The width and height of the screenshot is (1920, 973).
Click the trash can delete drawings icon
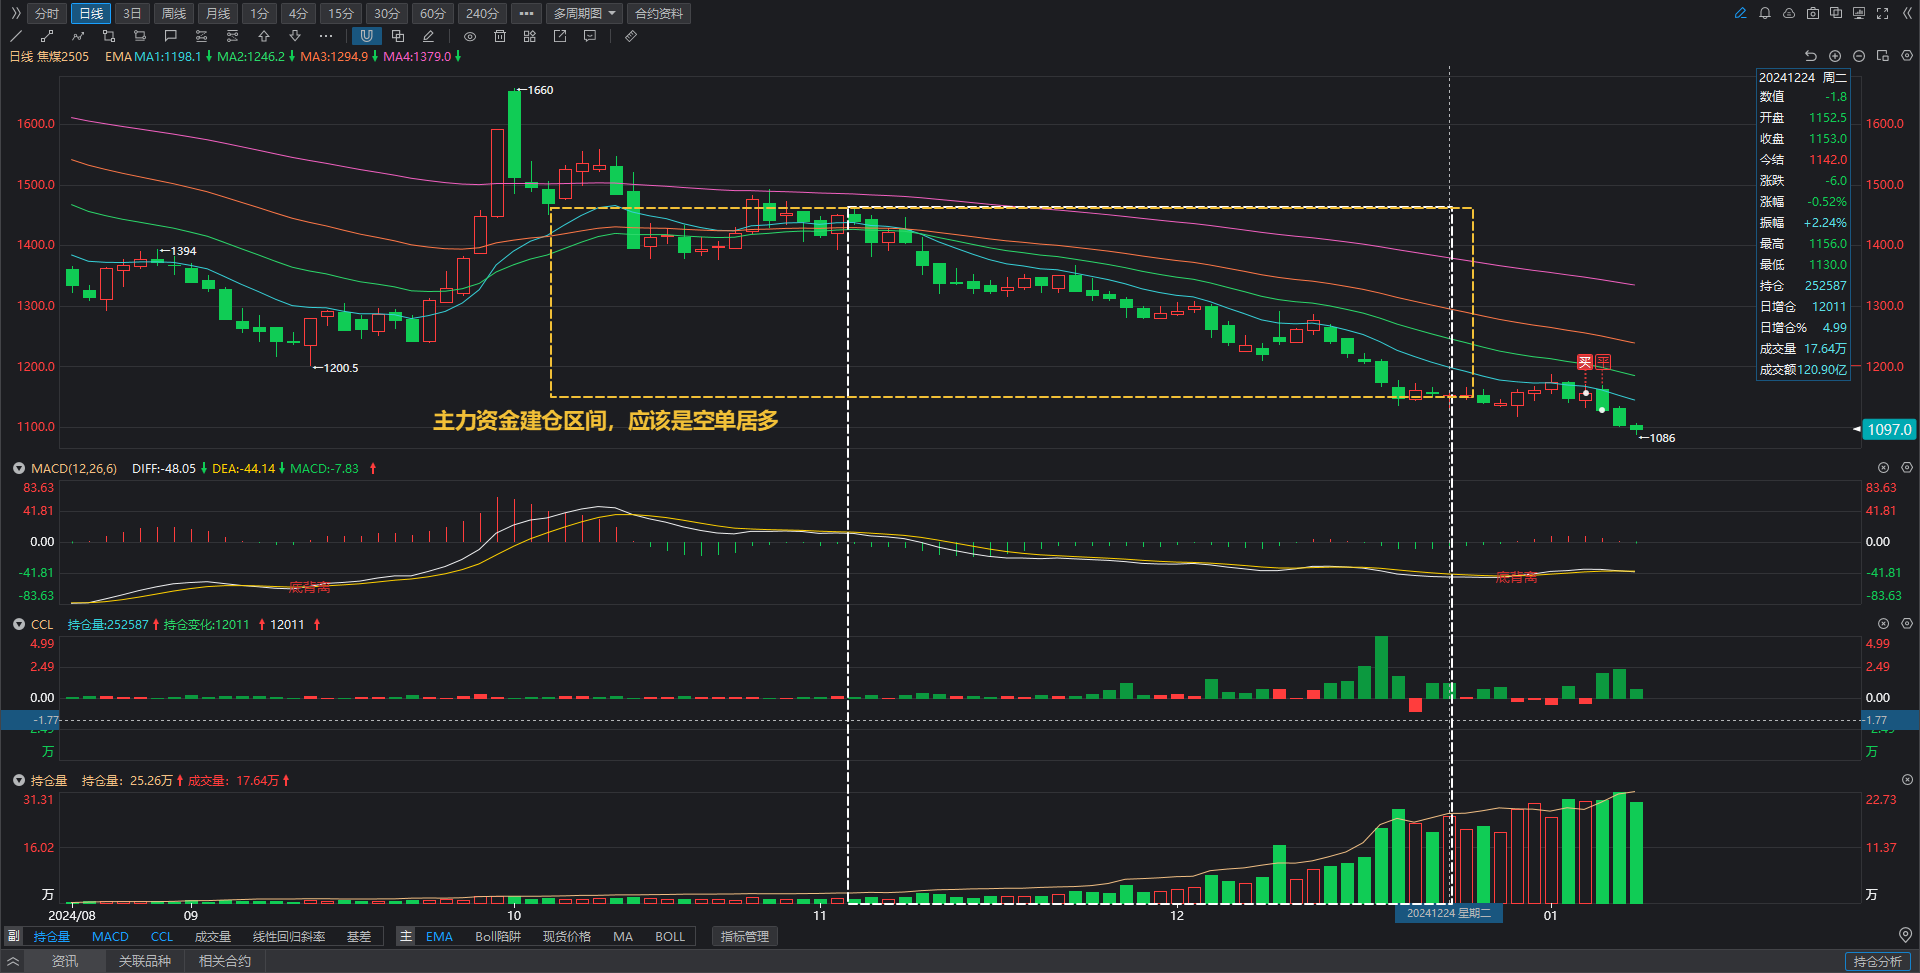coord(500,36)
